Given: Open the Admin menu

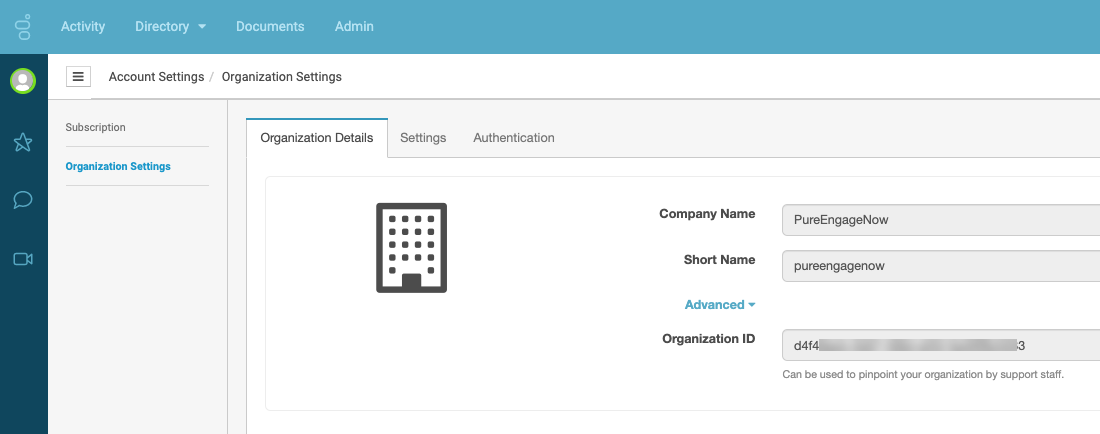Looking at the screenshot, I should [354, 27].
